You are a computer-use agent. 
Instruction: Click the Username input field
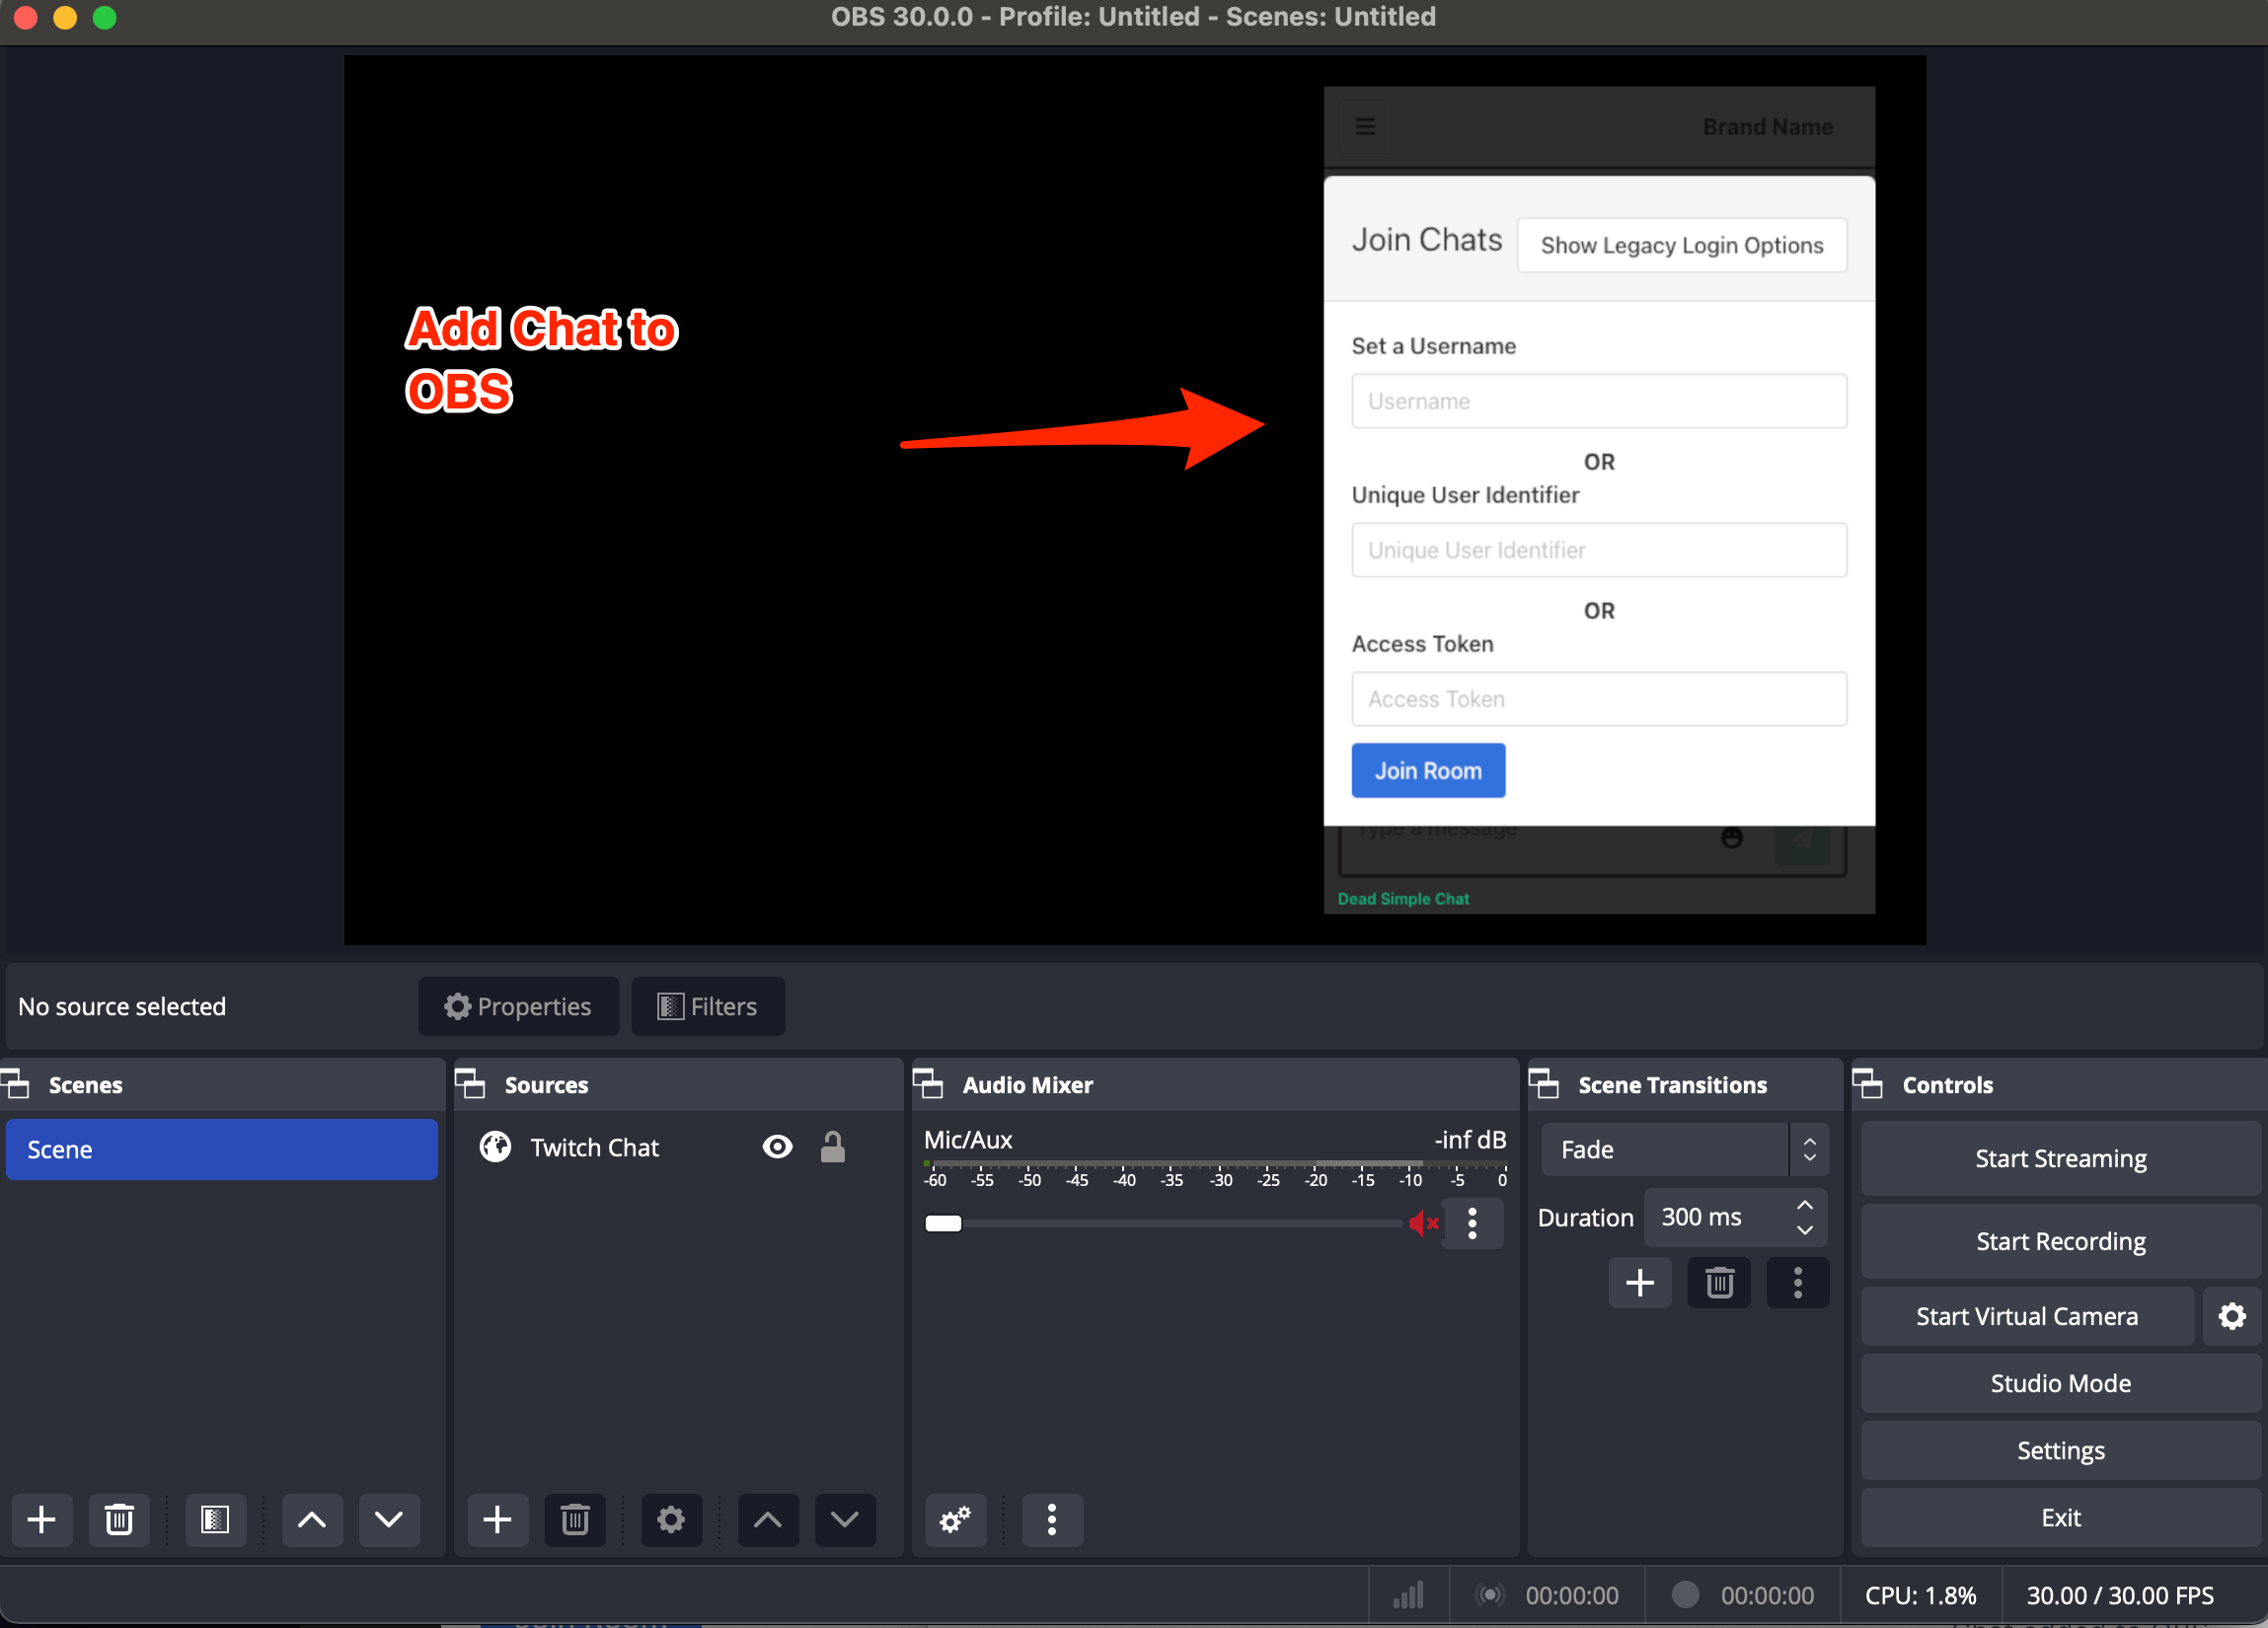click(1597, 402)
